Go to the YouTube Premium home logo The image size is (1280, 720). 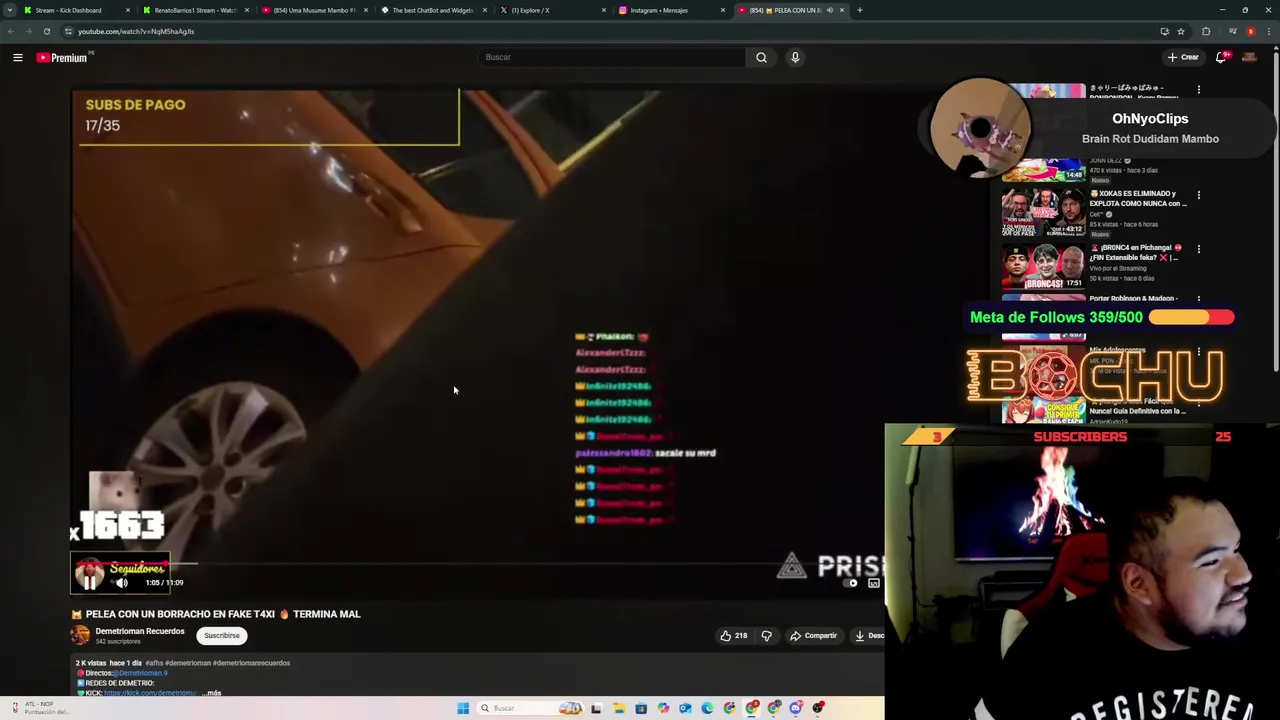(x=63, y=58)
